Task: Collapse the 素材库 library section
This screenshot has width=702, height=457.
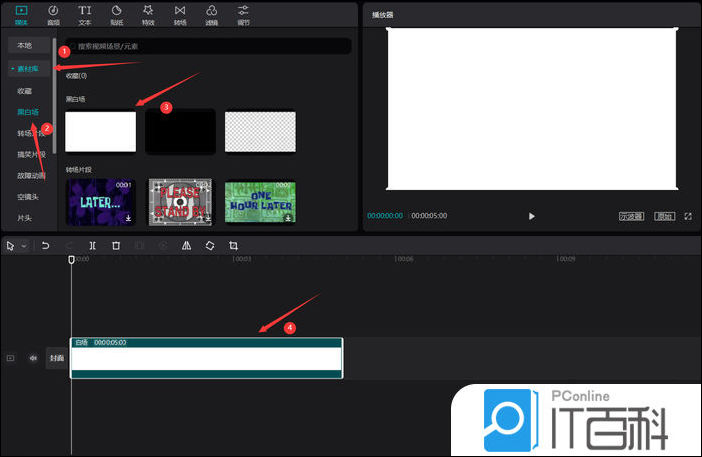Action: point(29,68)
